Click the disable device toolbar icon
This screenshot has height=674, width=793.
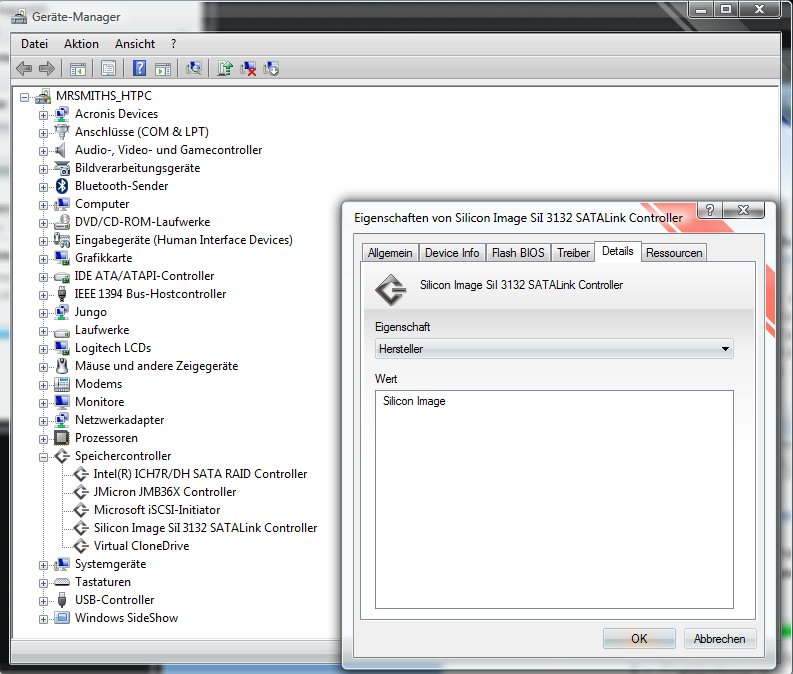(x=271, y=68)
